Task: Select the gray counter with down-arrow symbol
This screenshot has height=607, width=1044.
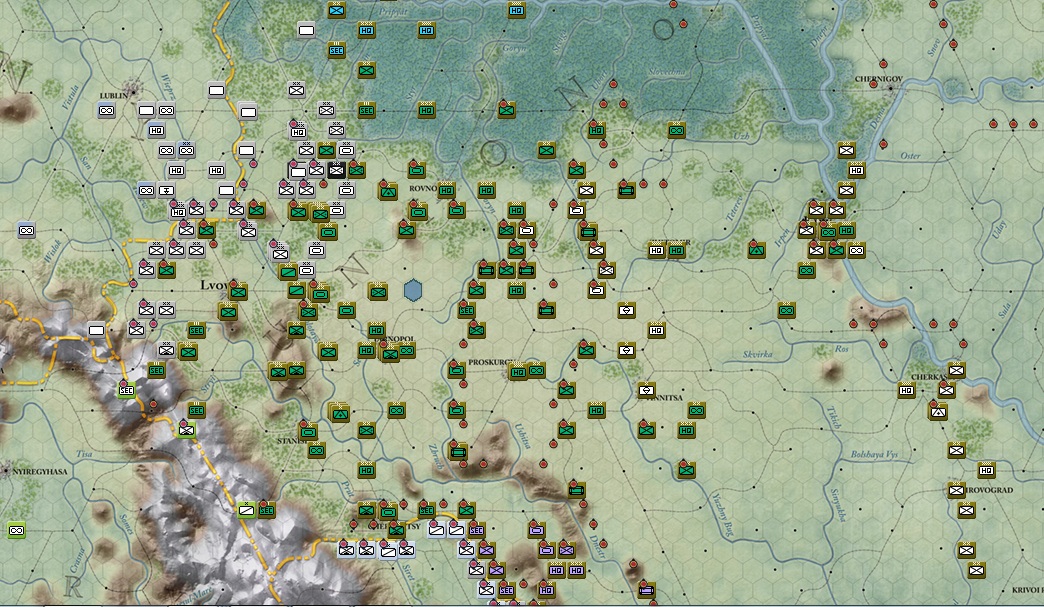Action: click(166, 190)
